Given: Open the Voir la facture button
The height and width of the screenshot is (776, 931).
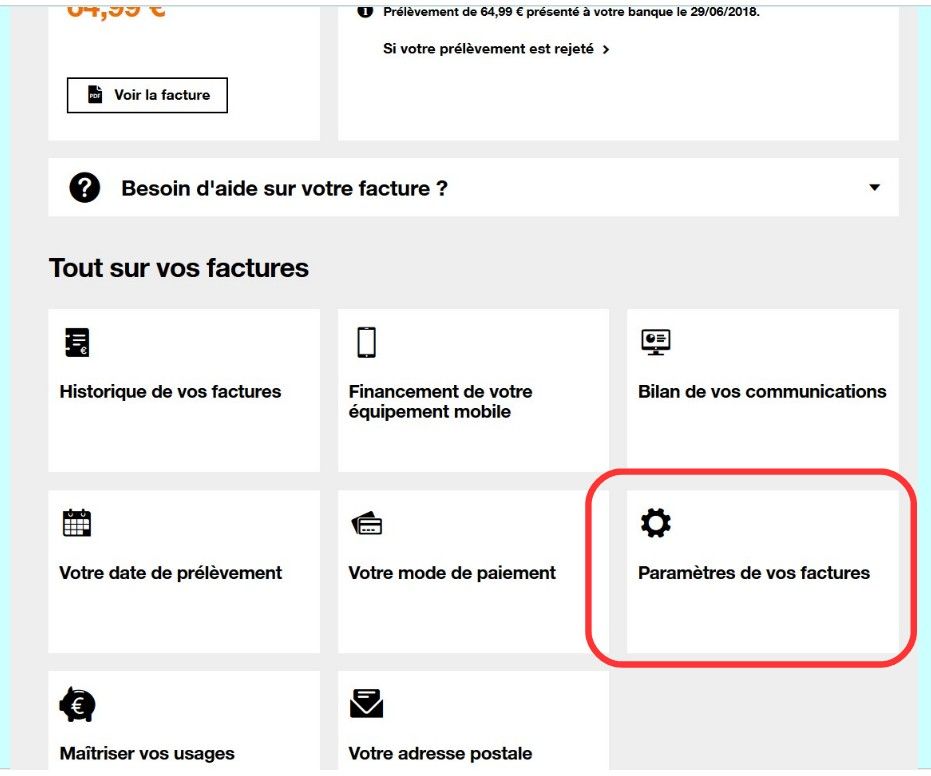Looking at the screenshot, I should 147,95.
